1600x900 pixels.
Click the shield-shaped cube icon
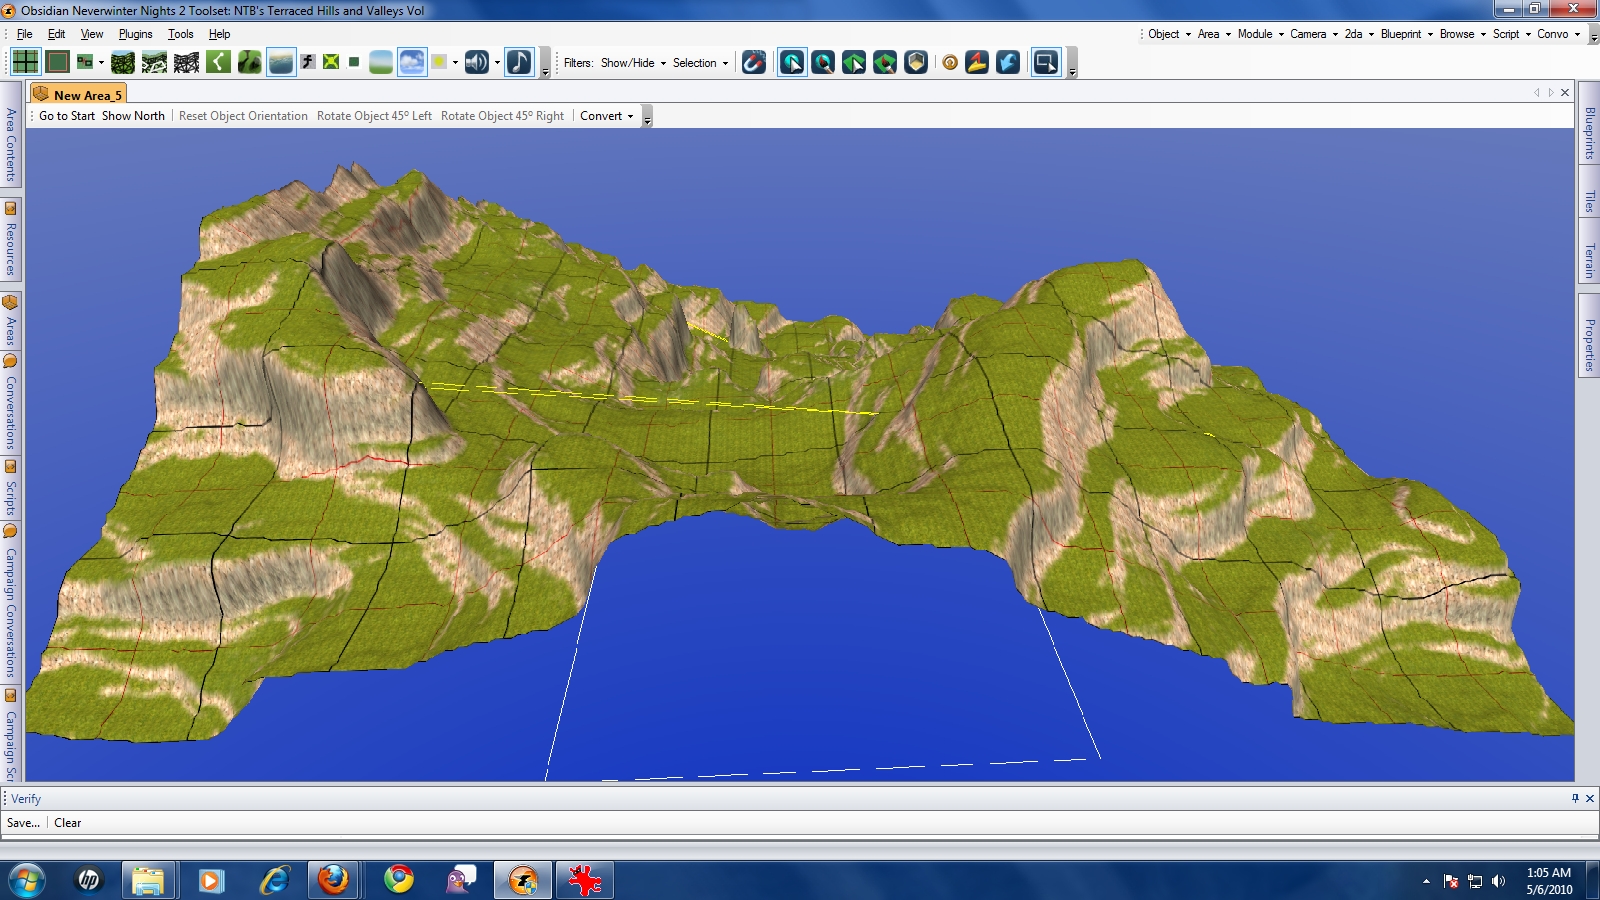click(x=916, y=62)
